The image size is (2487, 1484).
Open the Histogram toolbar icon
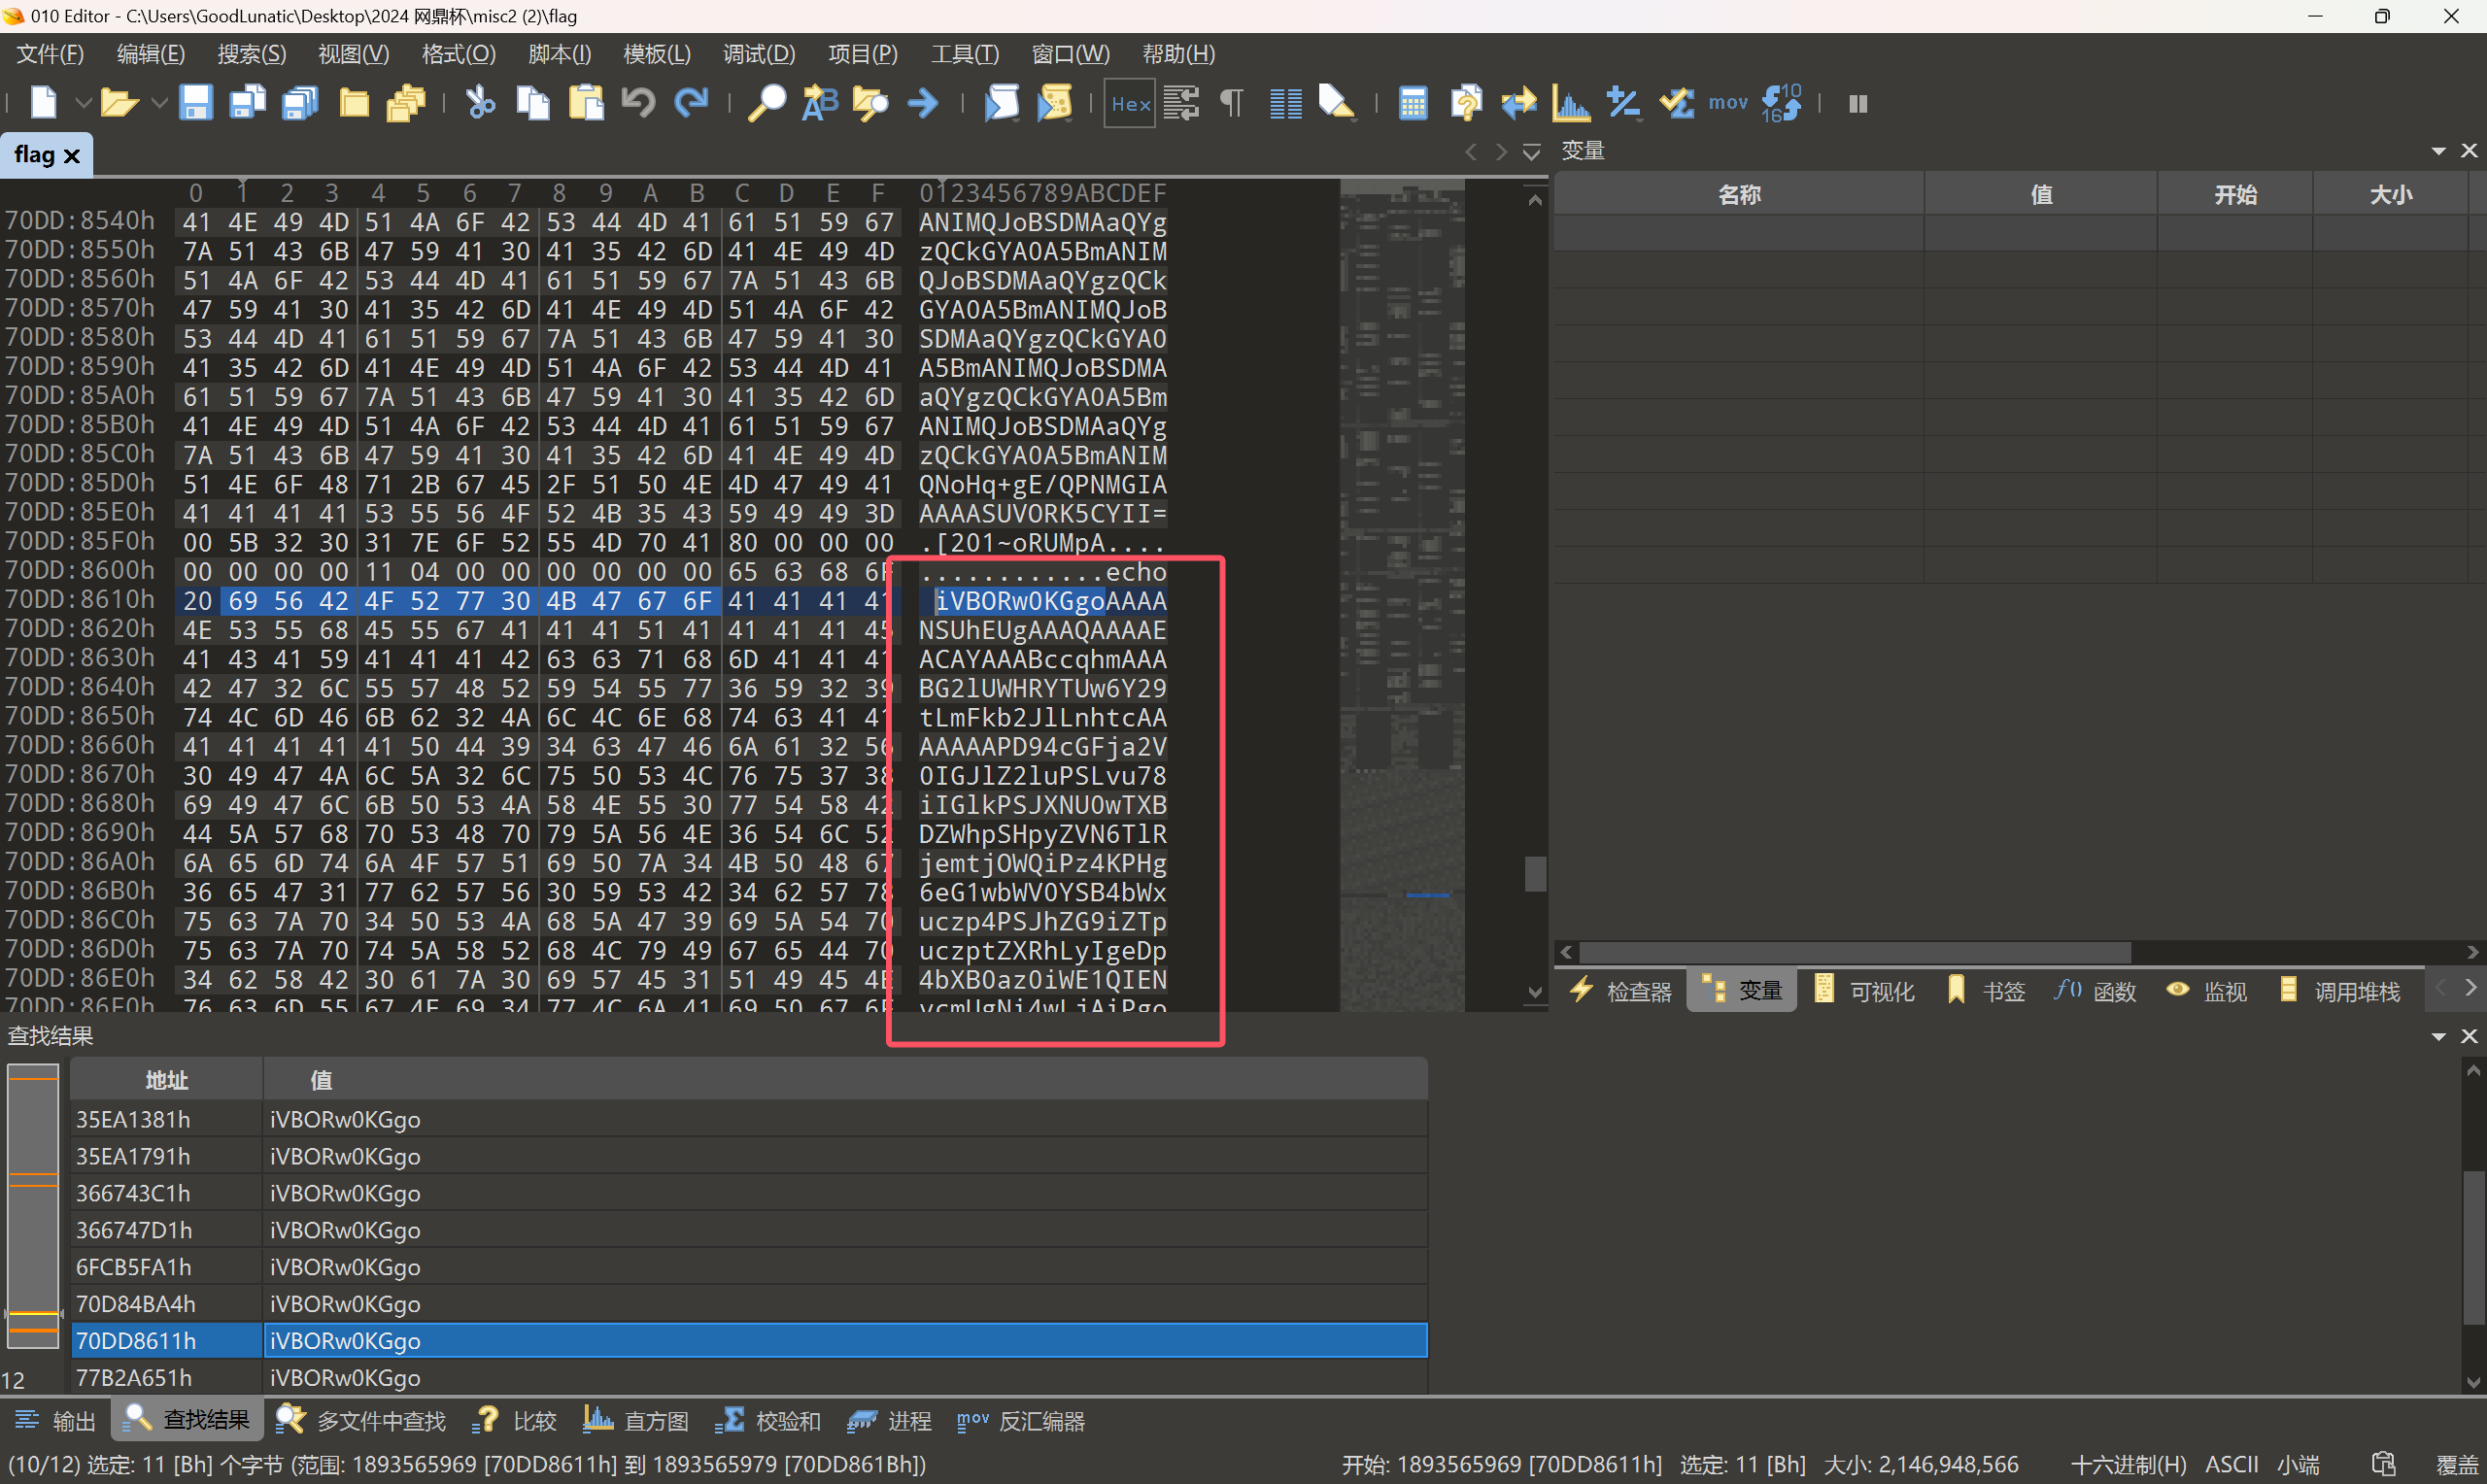pos(1570,103)
